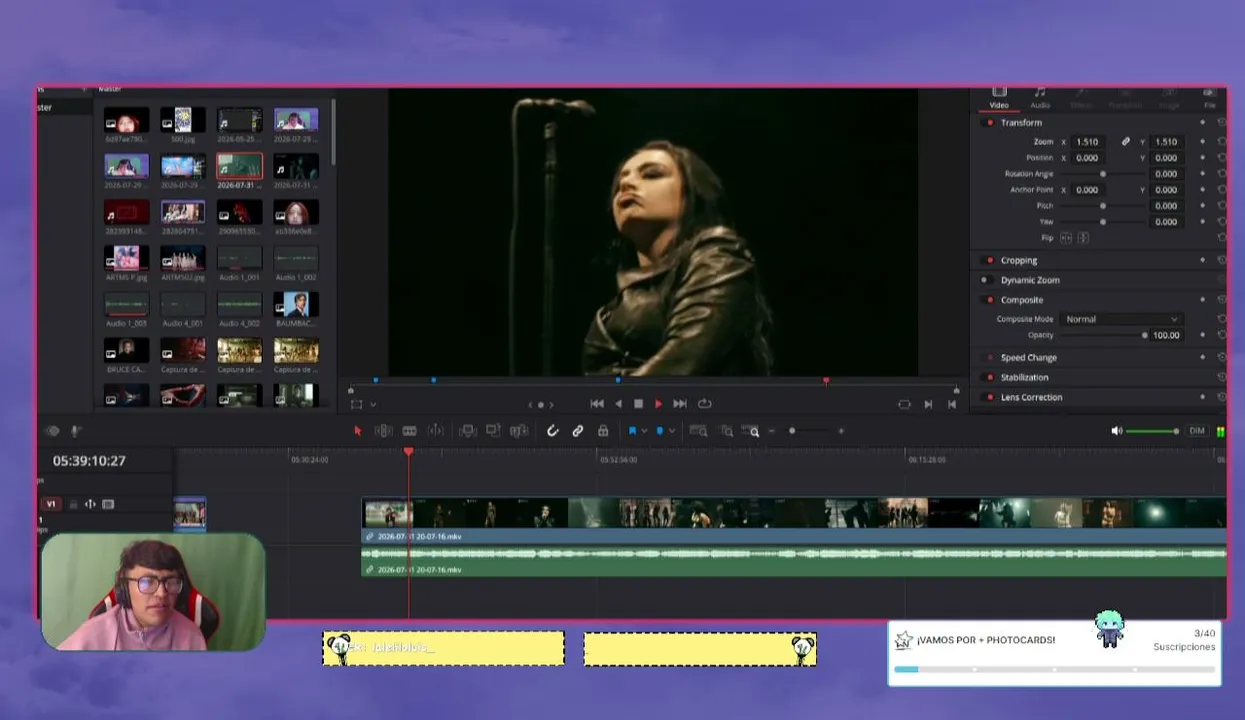
Task: Enable the Dynamic Zoom switch
Action: click(x=985, y=280)
